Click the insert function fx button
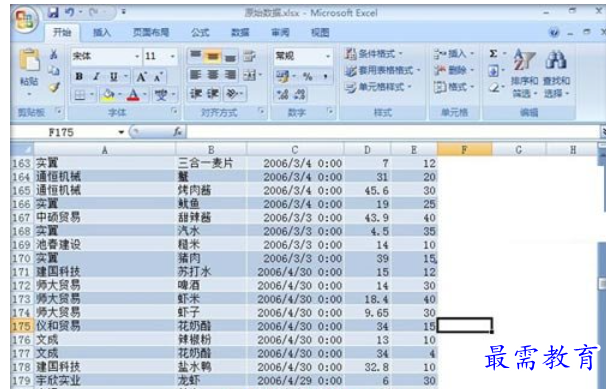The image size is (606, 389). pyautogui.click(x=178, y=132)
